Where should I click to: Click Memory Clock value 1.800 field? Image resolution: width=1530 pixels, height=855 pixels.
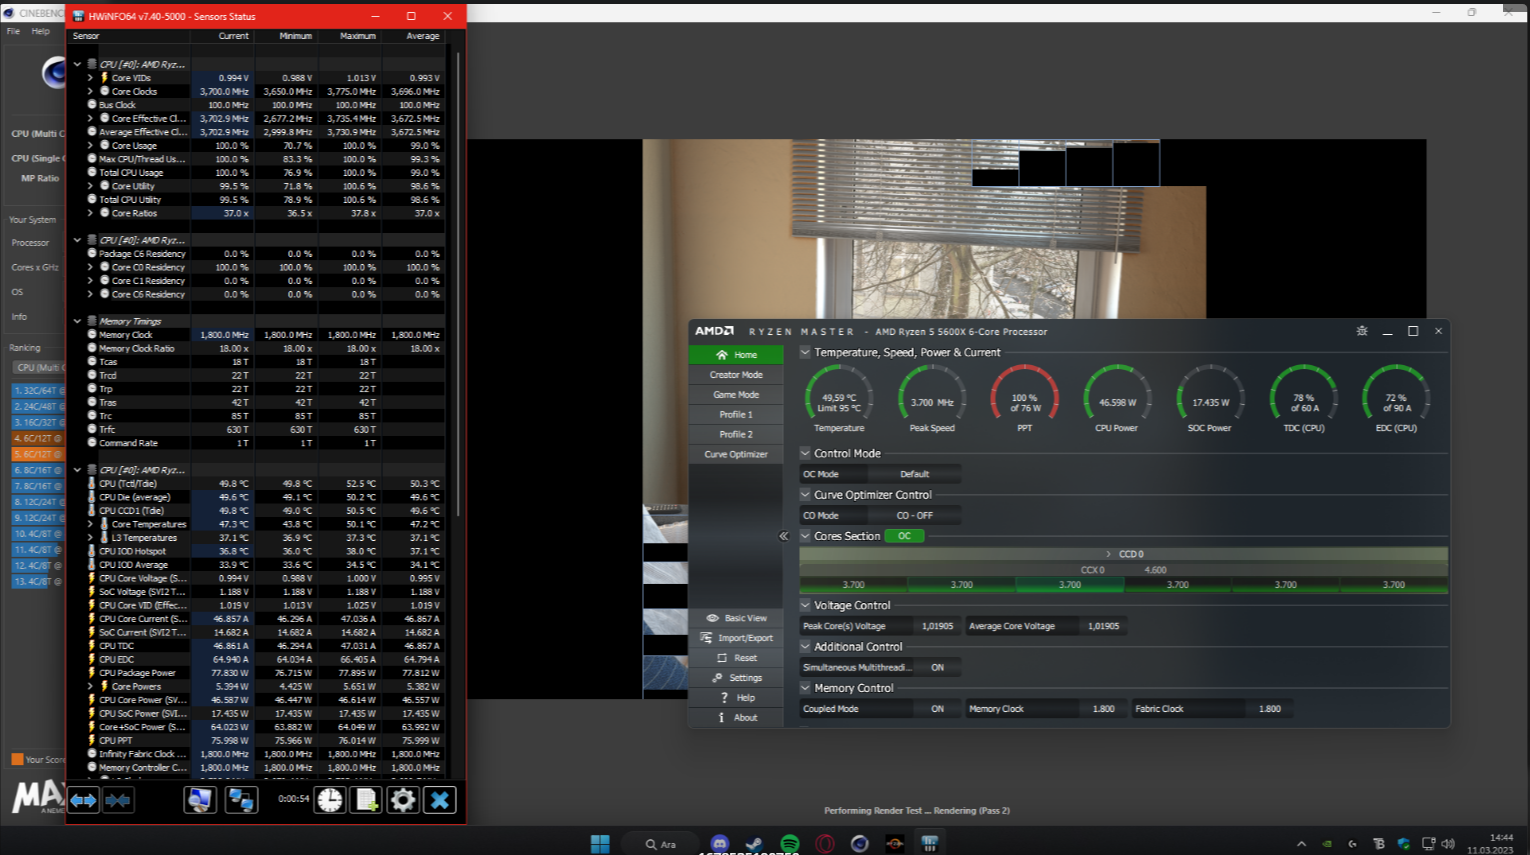click(1103, 708)
